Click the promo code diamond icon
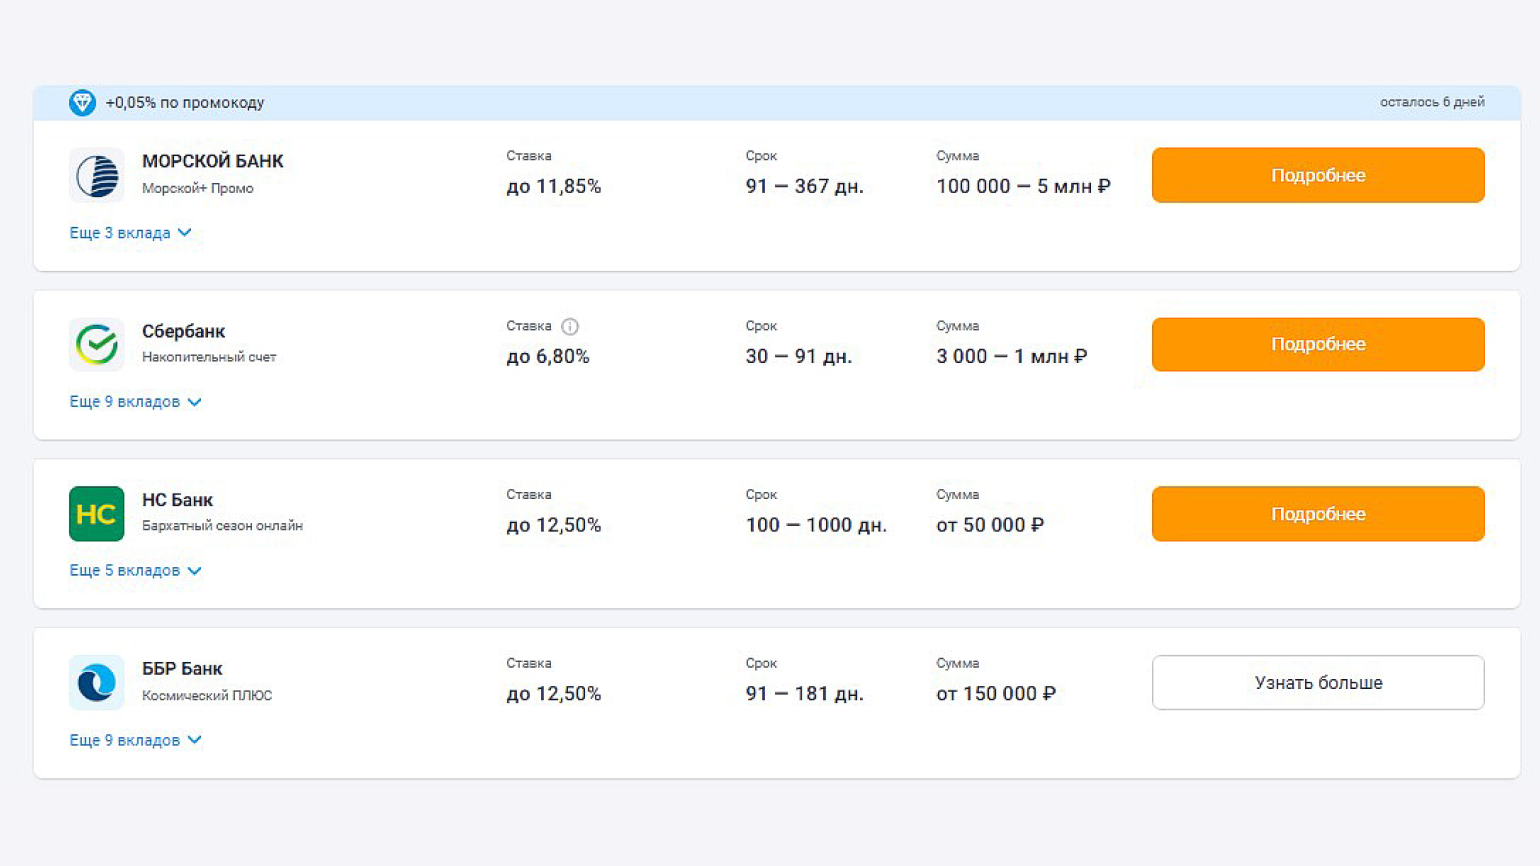 pos(82,102)
